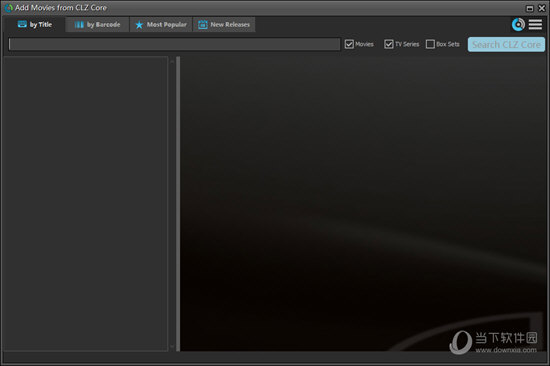Screen dimensions: 550x366
Task: Click the results list scroll down arrow
Action: coord(172,346)
